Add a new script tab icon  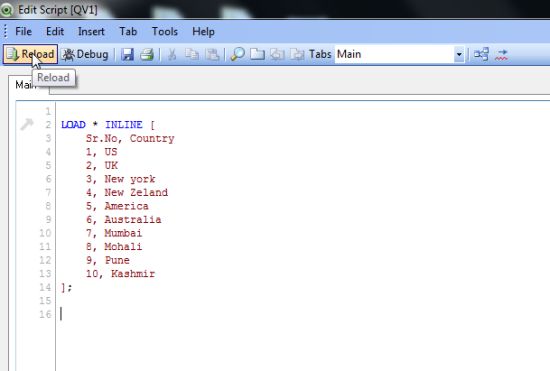pyautogui.click(x=257, y=55)
